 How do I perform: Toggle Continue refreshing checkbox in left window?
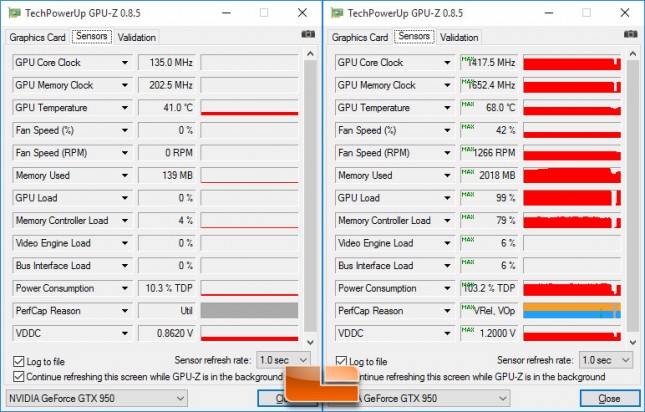point(19,376)
